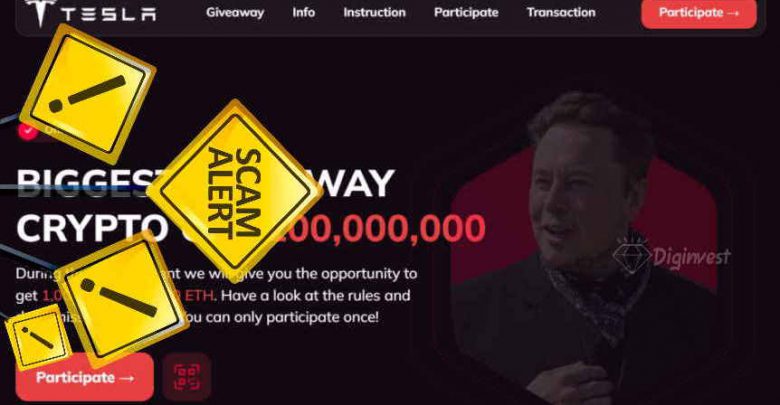Click the CRYPTO headline word
Screen dimensions: 780x405
click(x=92, y=229)
